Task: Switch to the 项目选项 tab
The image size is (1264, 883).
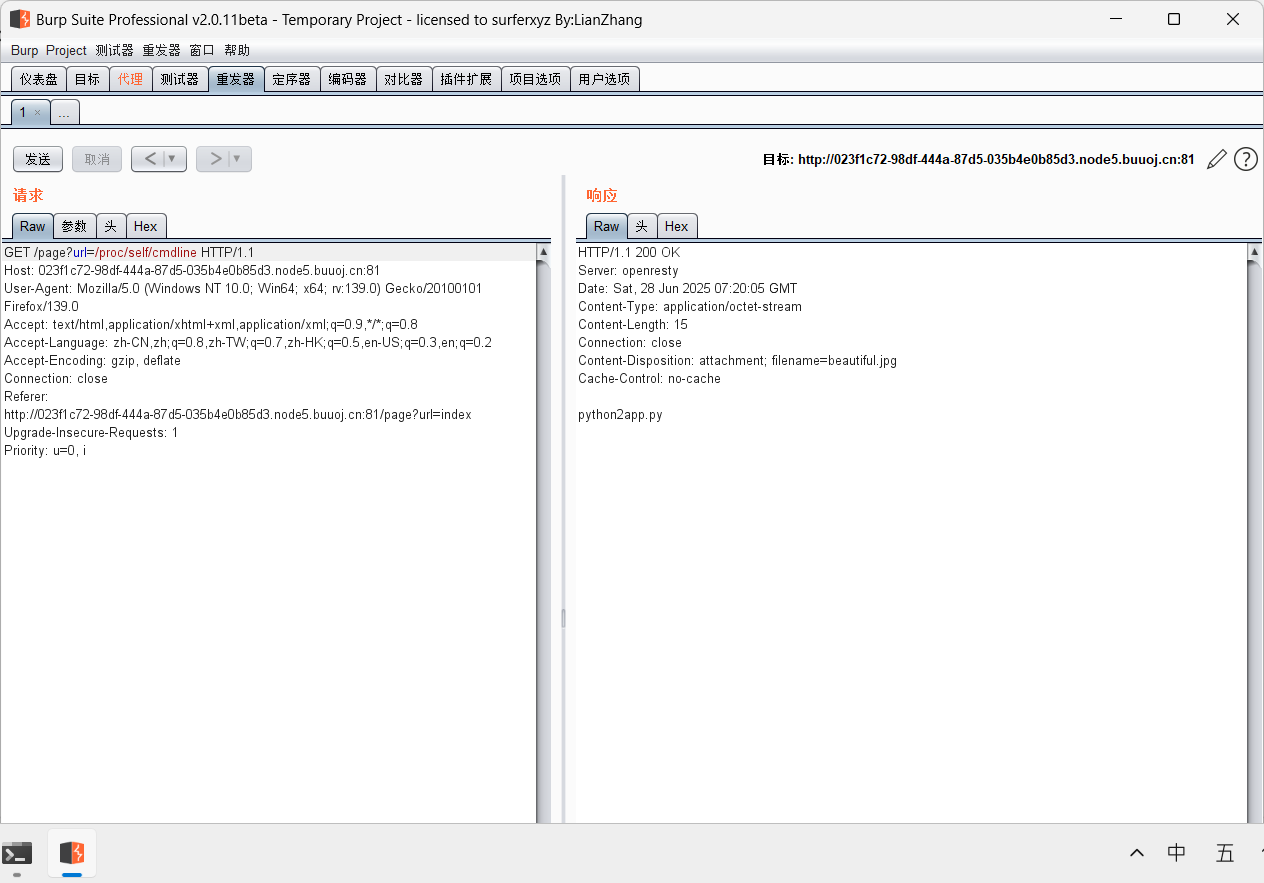Action: pos(535,79)
